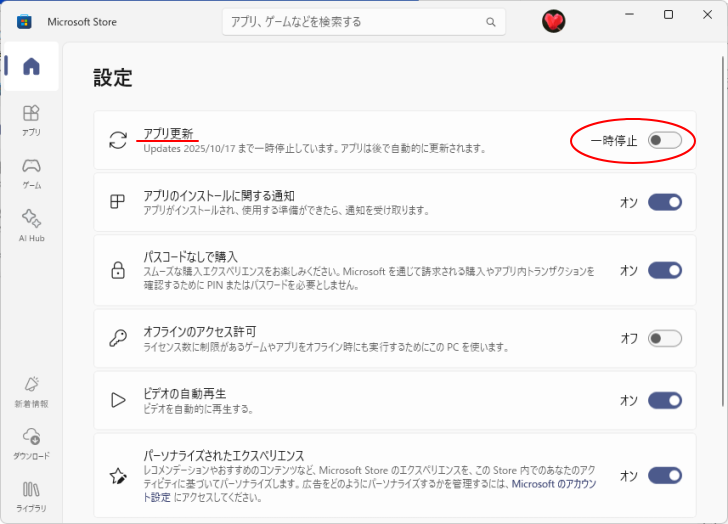Click the Microsoft Store logo icon
This screenshot has width=728, height=524.
[24, 22]
